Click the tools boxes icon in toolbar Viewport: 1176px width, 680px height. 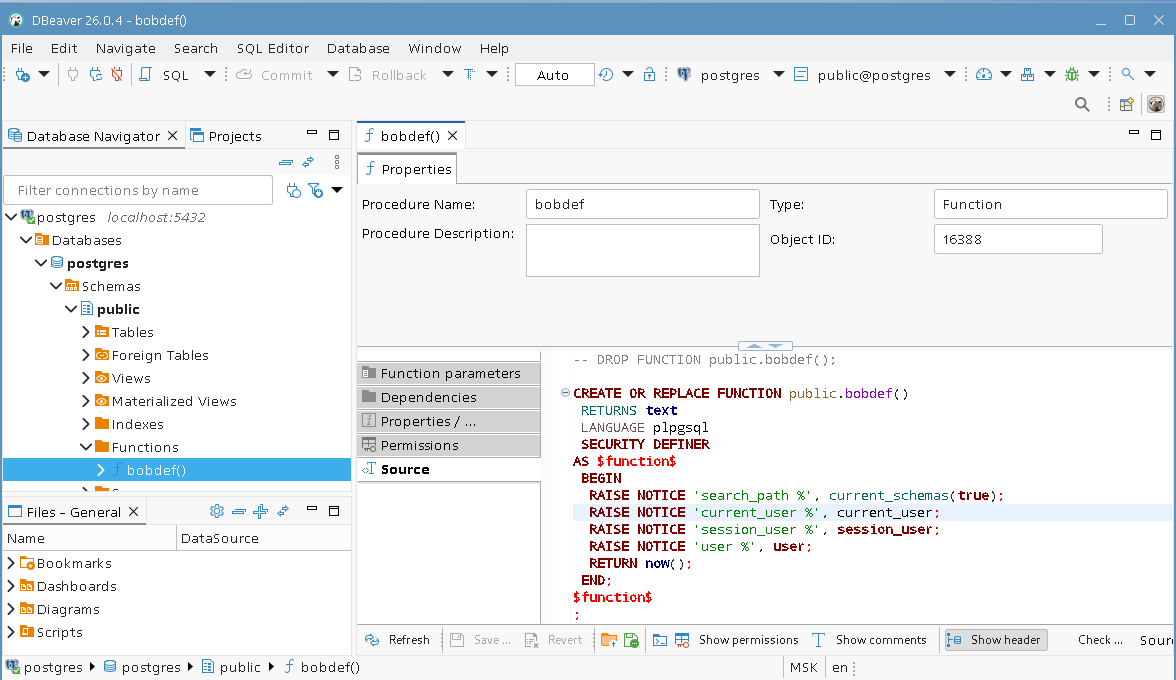pos(1028,75)
